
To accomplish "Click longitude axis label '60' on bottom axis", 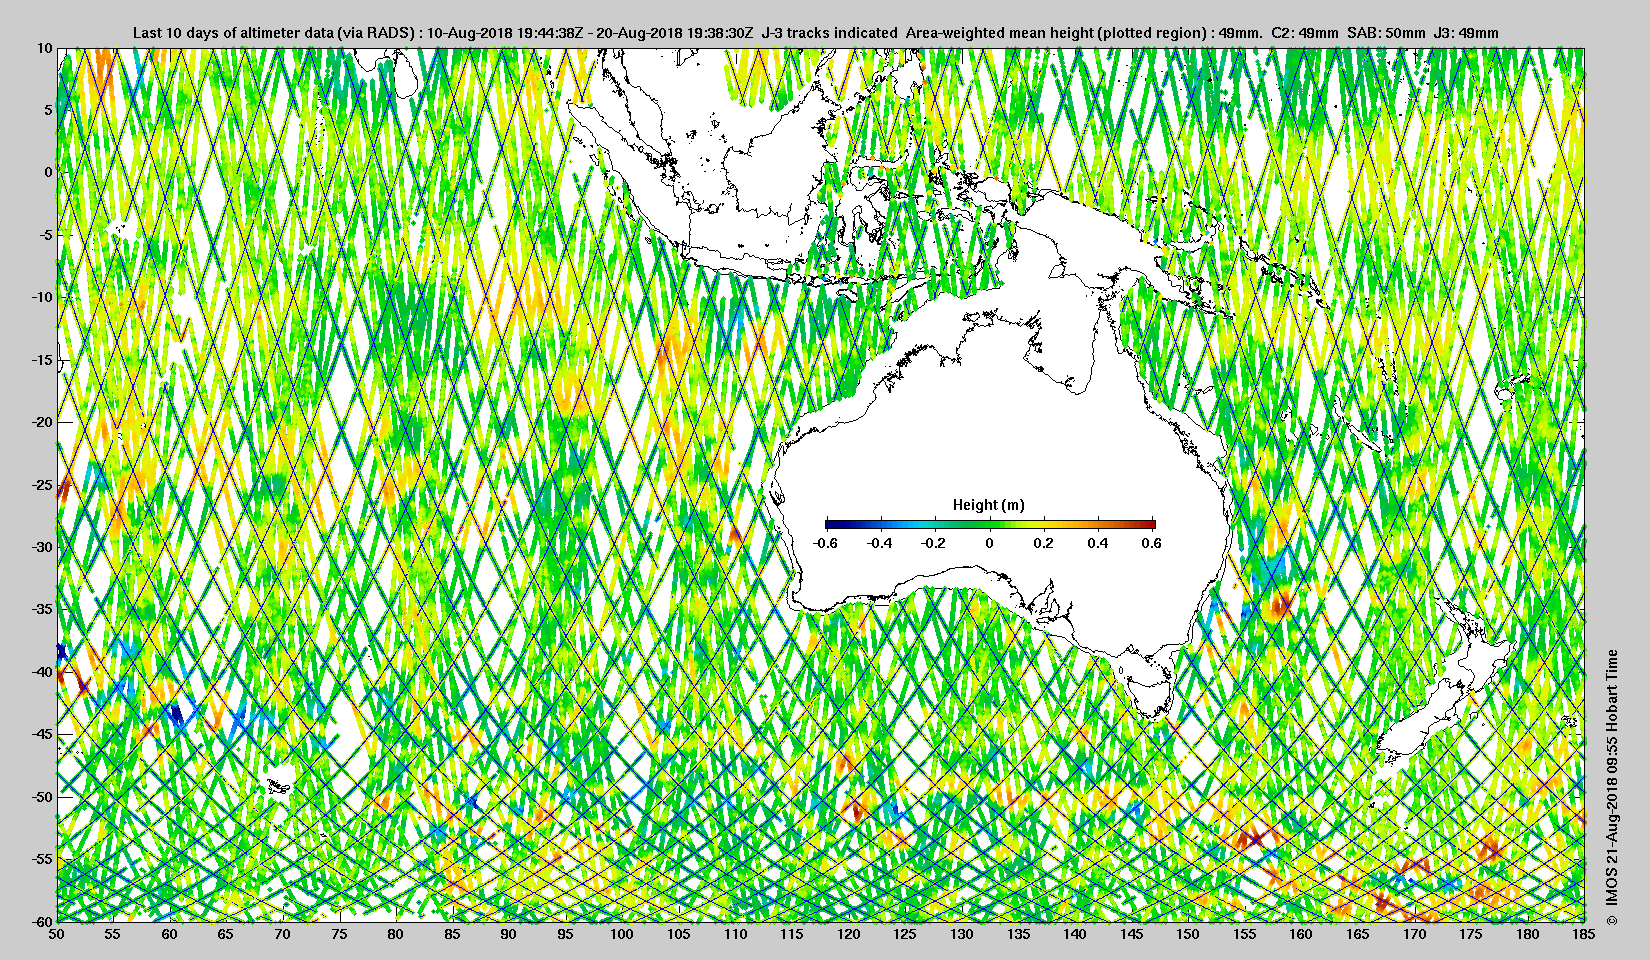I will pos(170,934).
